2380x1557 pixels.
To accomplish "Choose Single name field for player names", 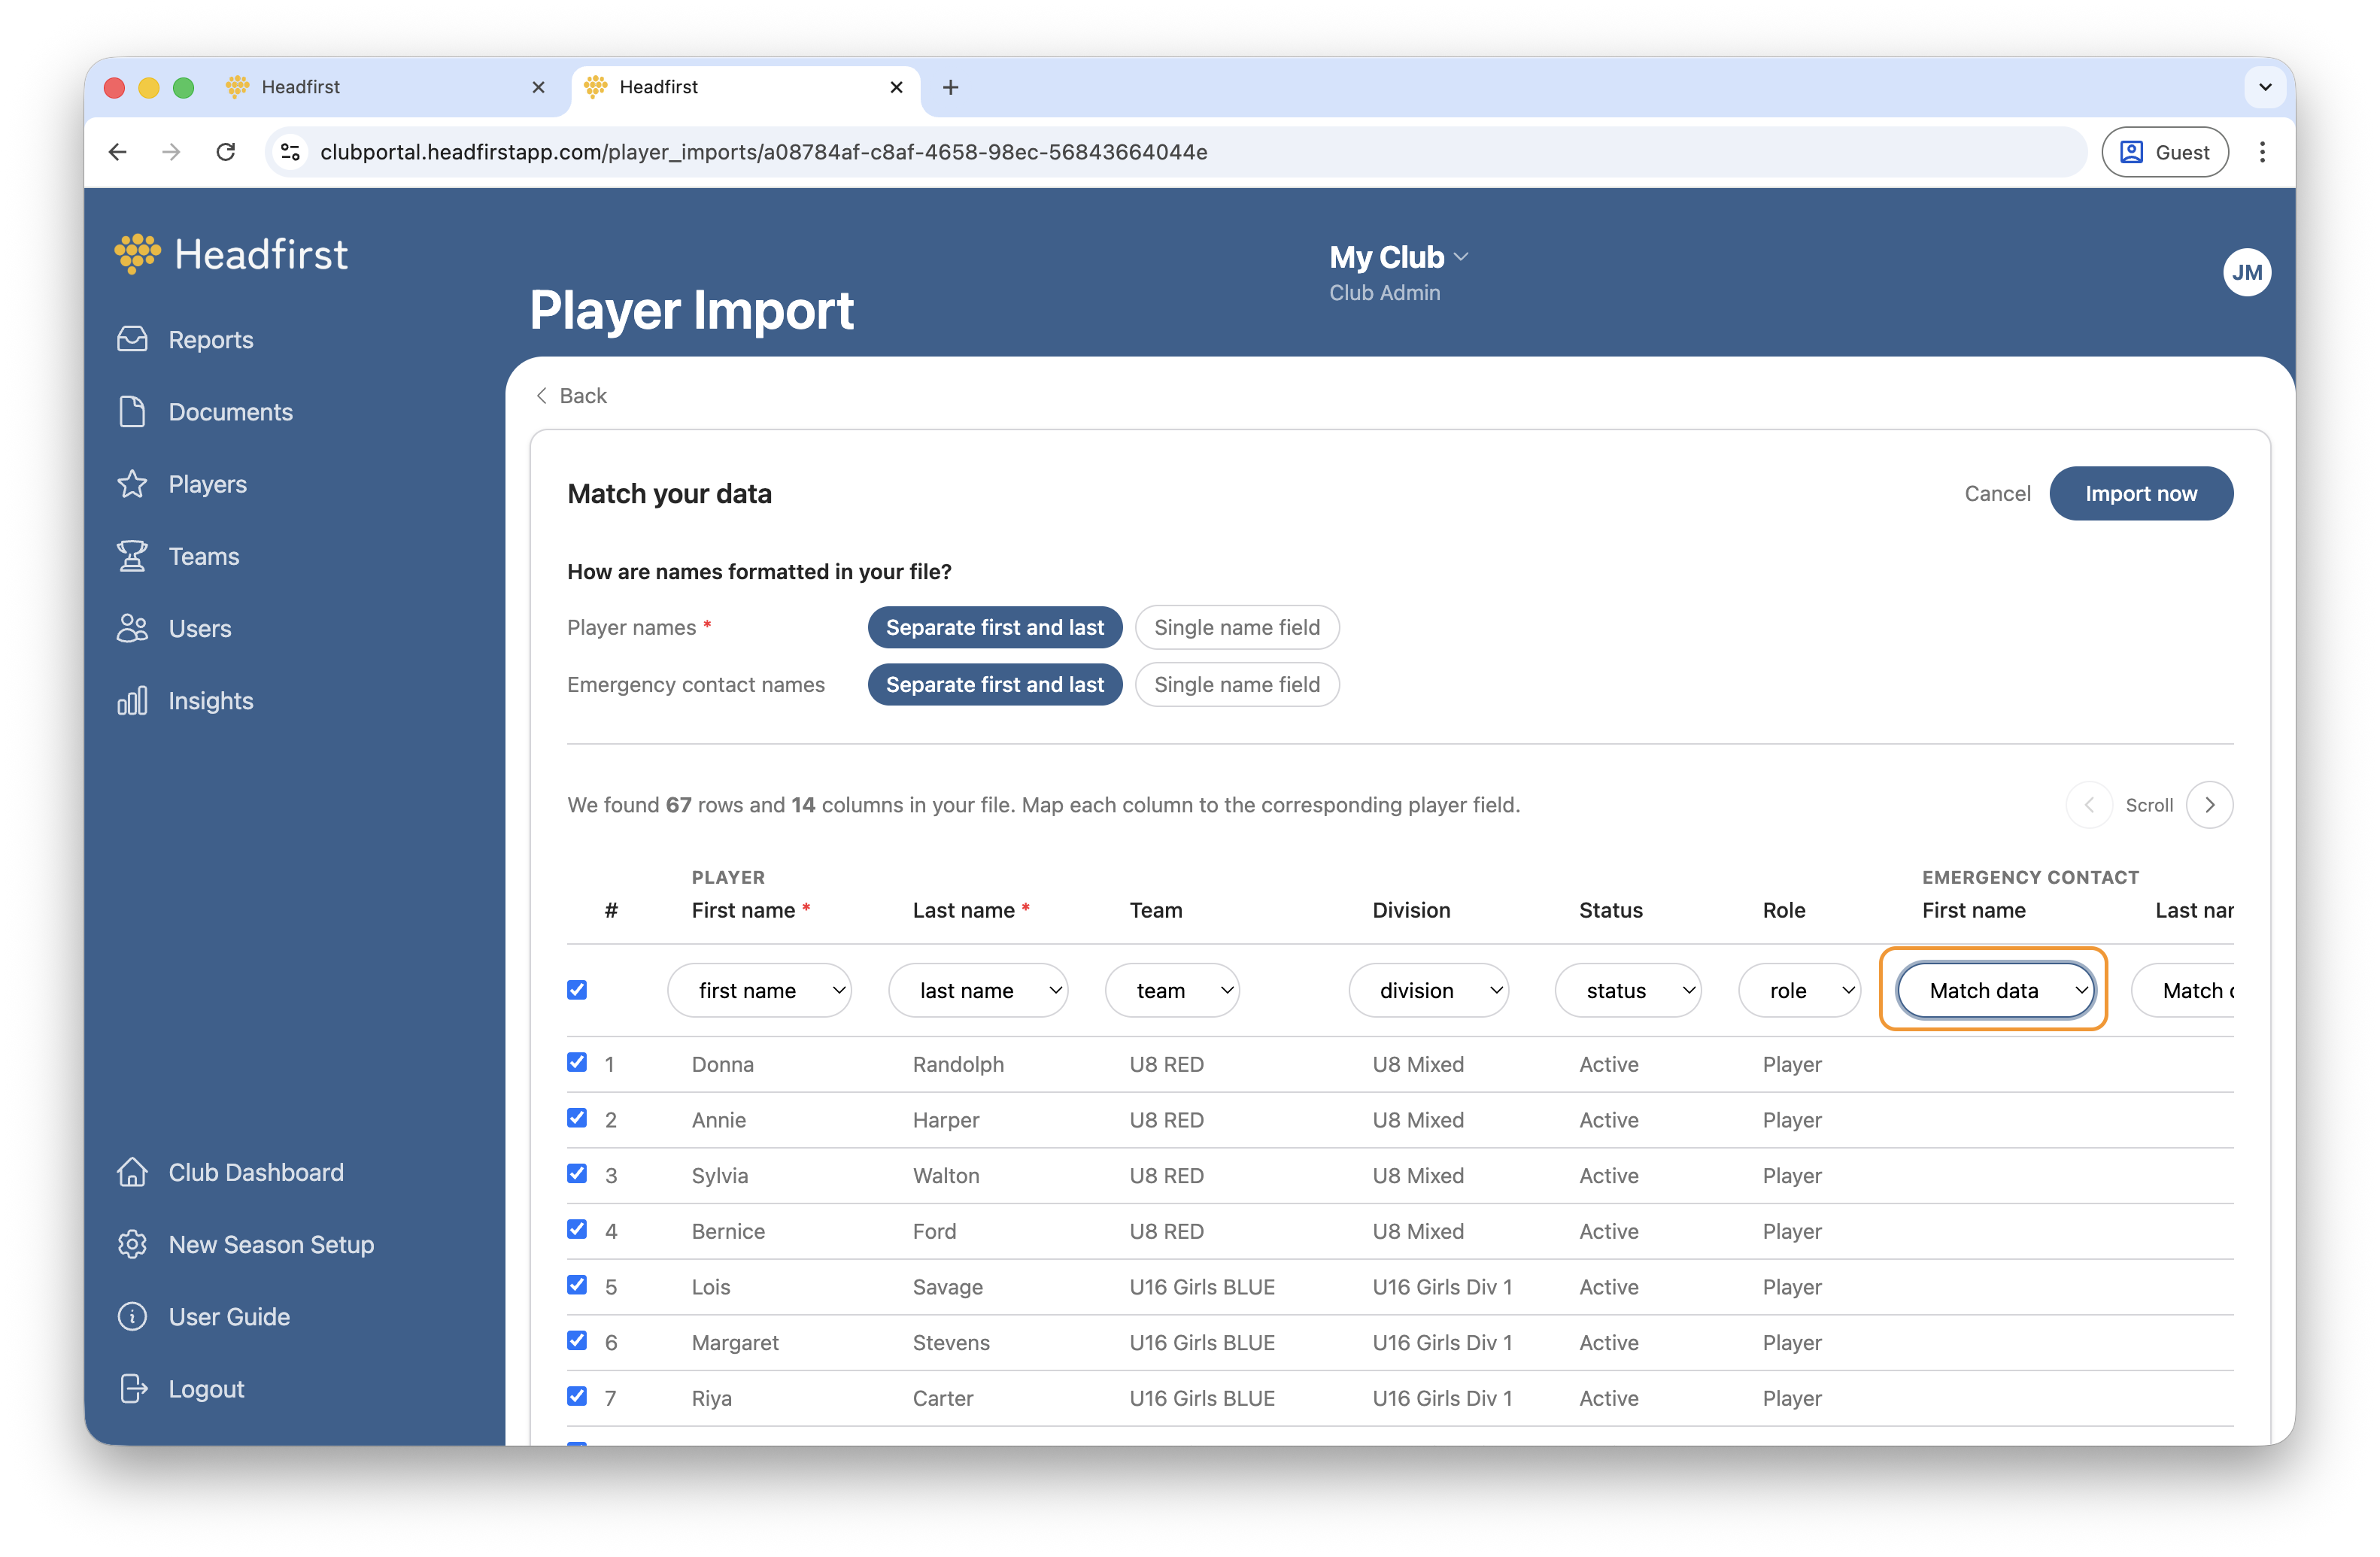I will 1236,627.
